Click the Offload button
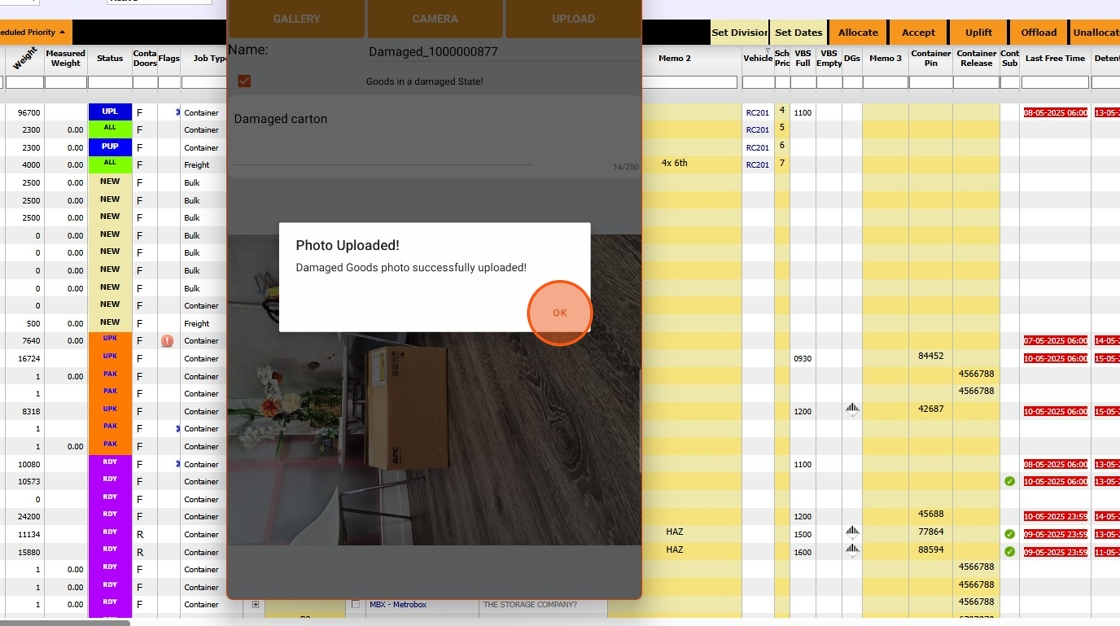This screenshot has height=626, width=1120. click(x=1038, y=32)
